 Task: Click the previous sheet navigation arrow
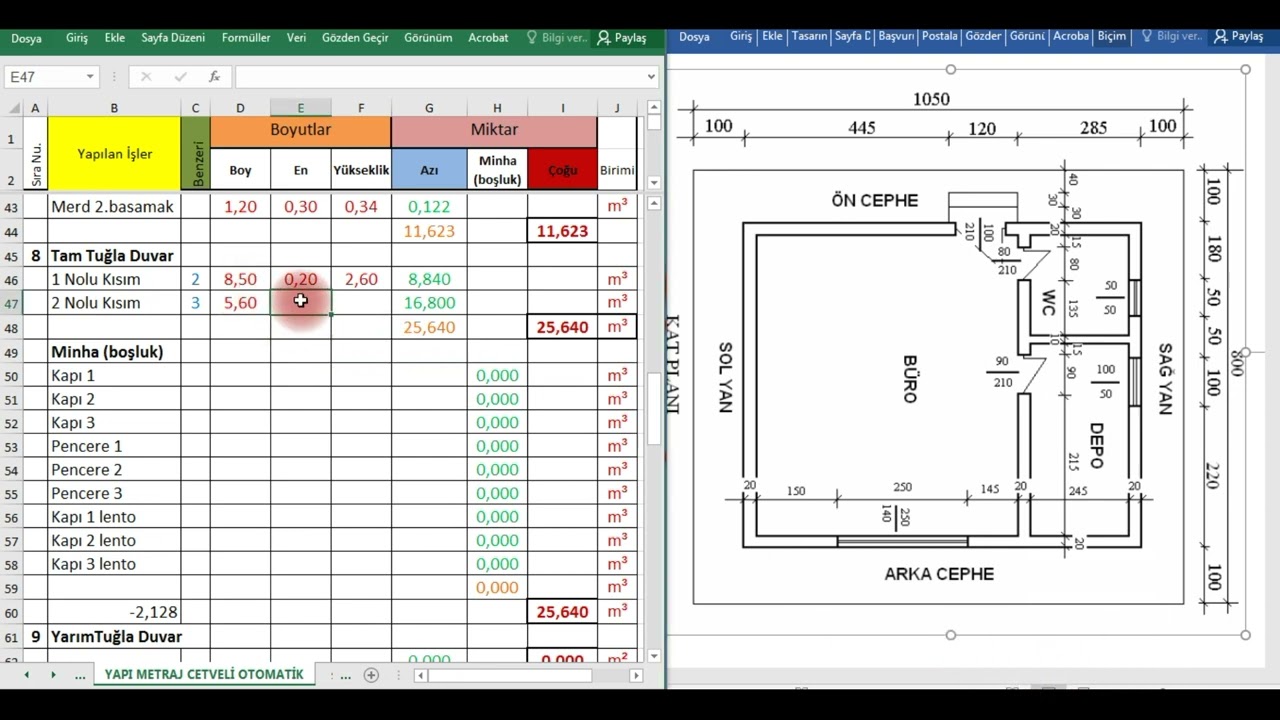(x=27, y=675)
